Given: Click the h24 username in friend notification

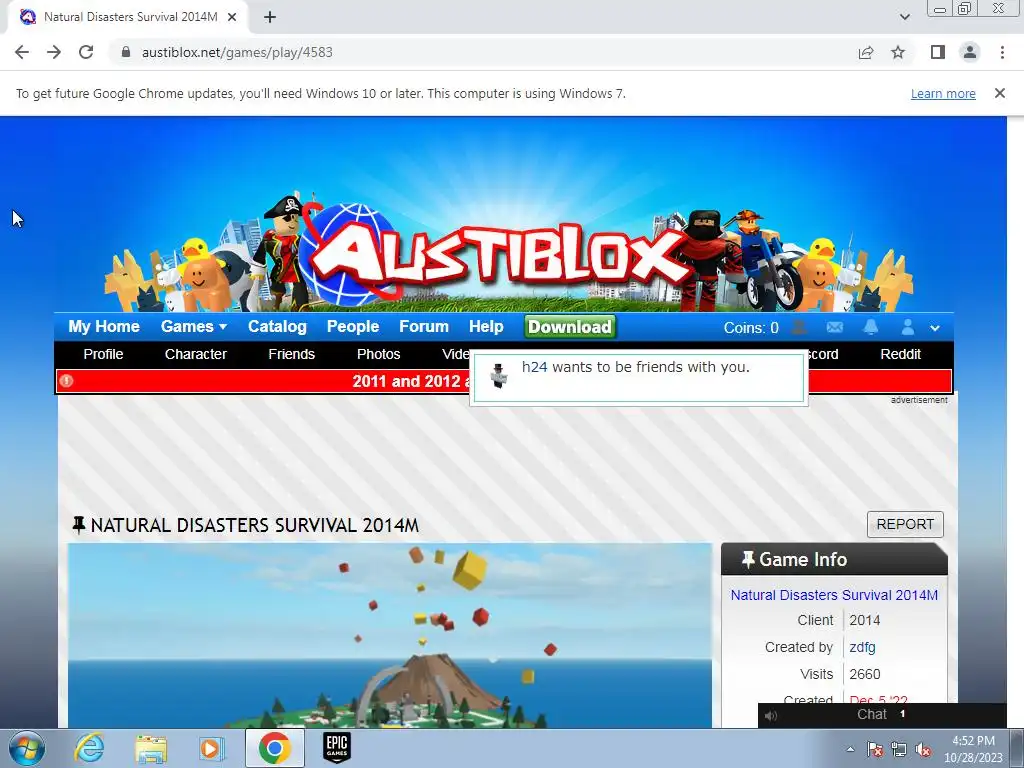Looking at the screenshot, I should (534, 367).
